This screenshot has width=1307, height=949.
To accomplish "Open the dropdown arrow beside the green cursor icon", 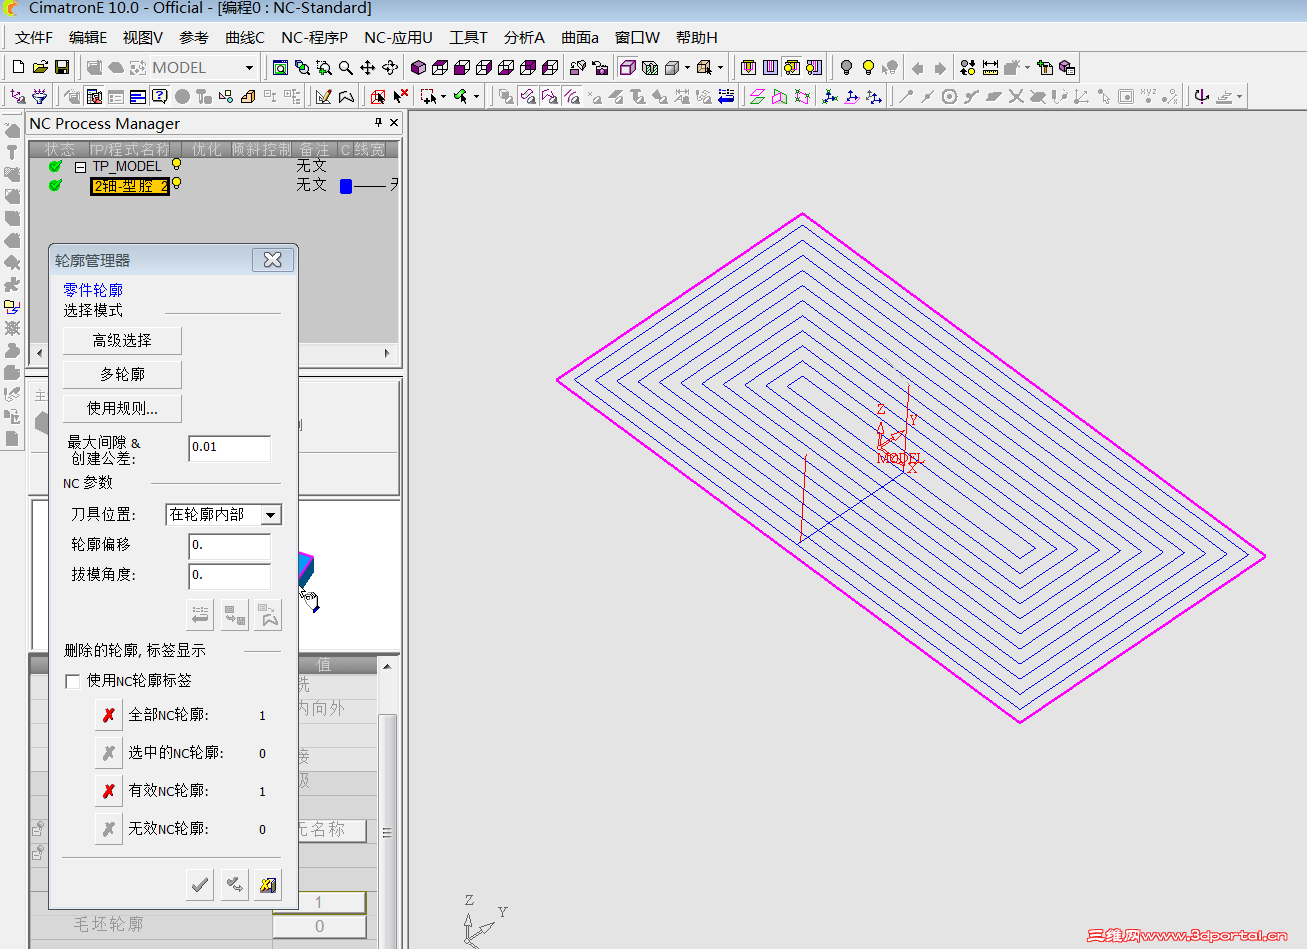I will pyautogui.click(x=476, y=96).
